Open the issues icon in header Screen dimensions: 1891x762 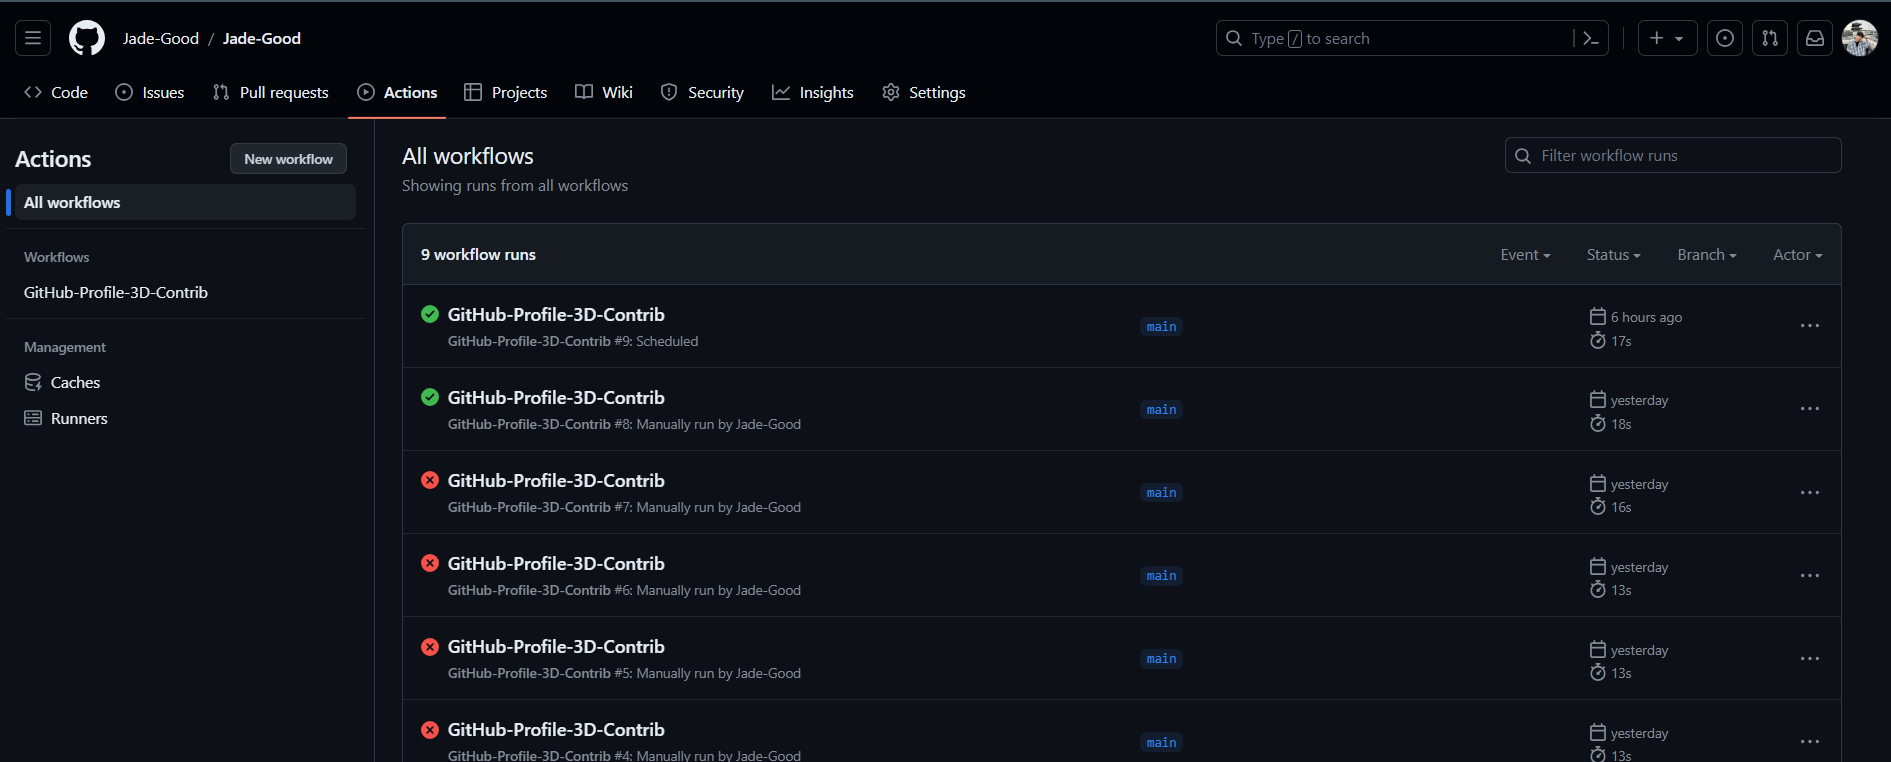click(1725, 38)
